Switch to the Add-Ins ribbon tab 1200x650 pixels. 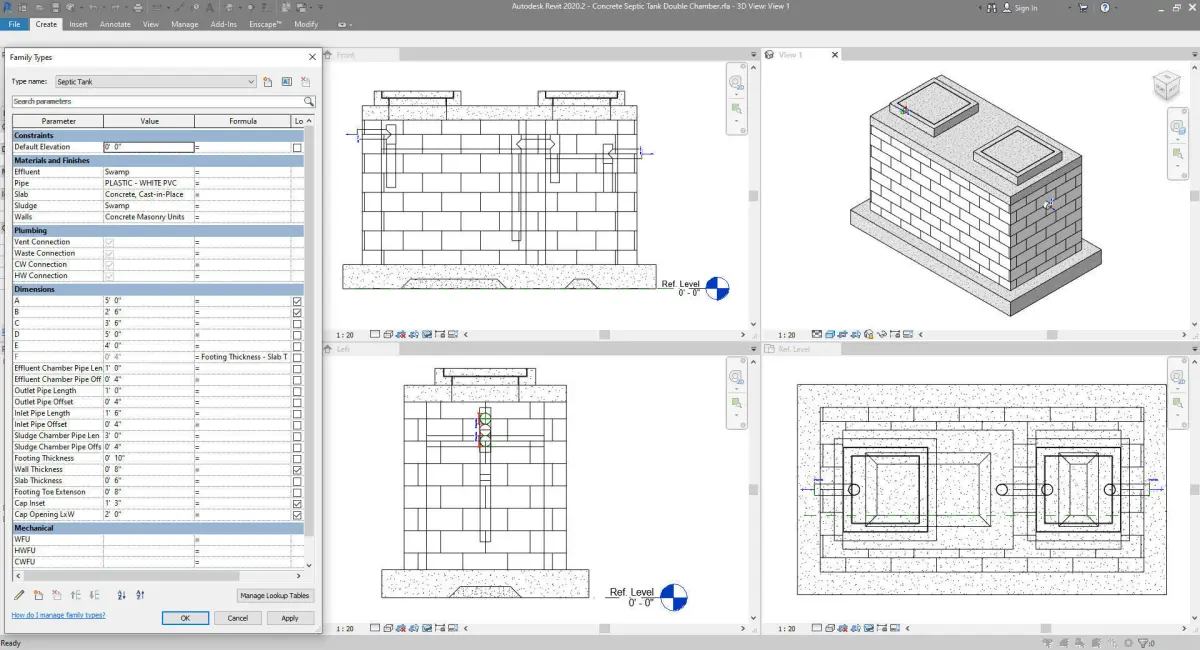click(223, 23)
